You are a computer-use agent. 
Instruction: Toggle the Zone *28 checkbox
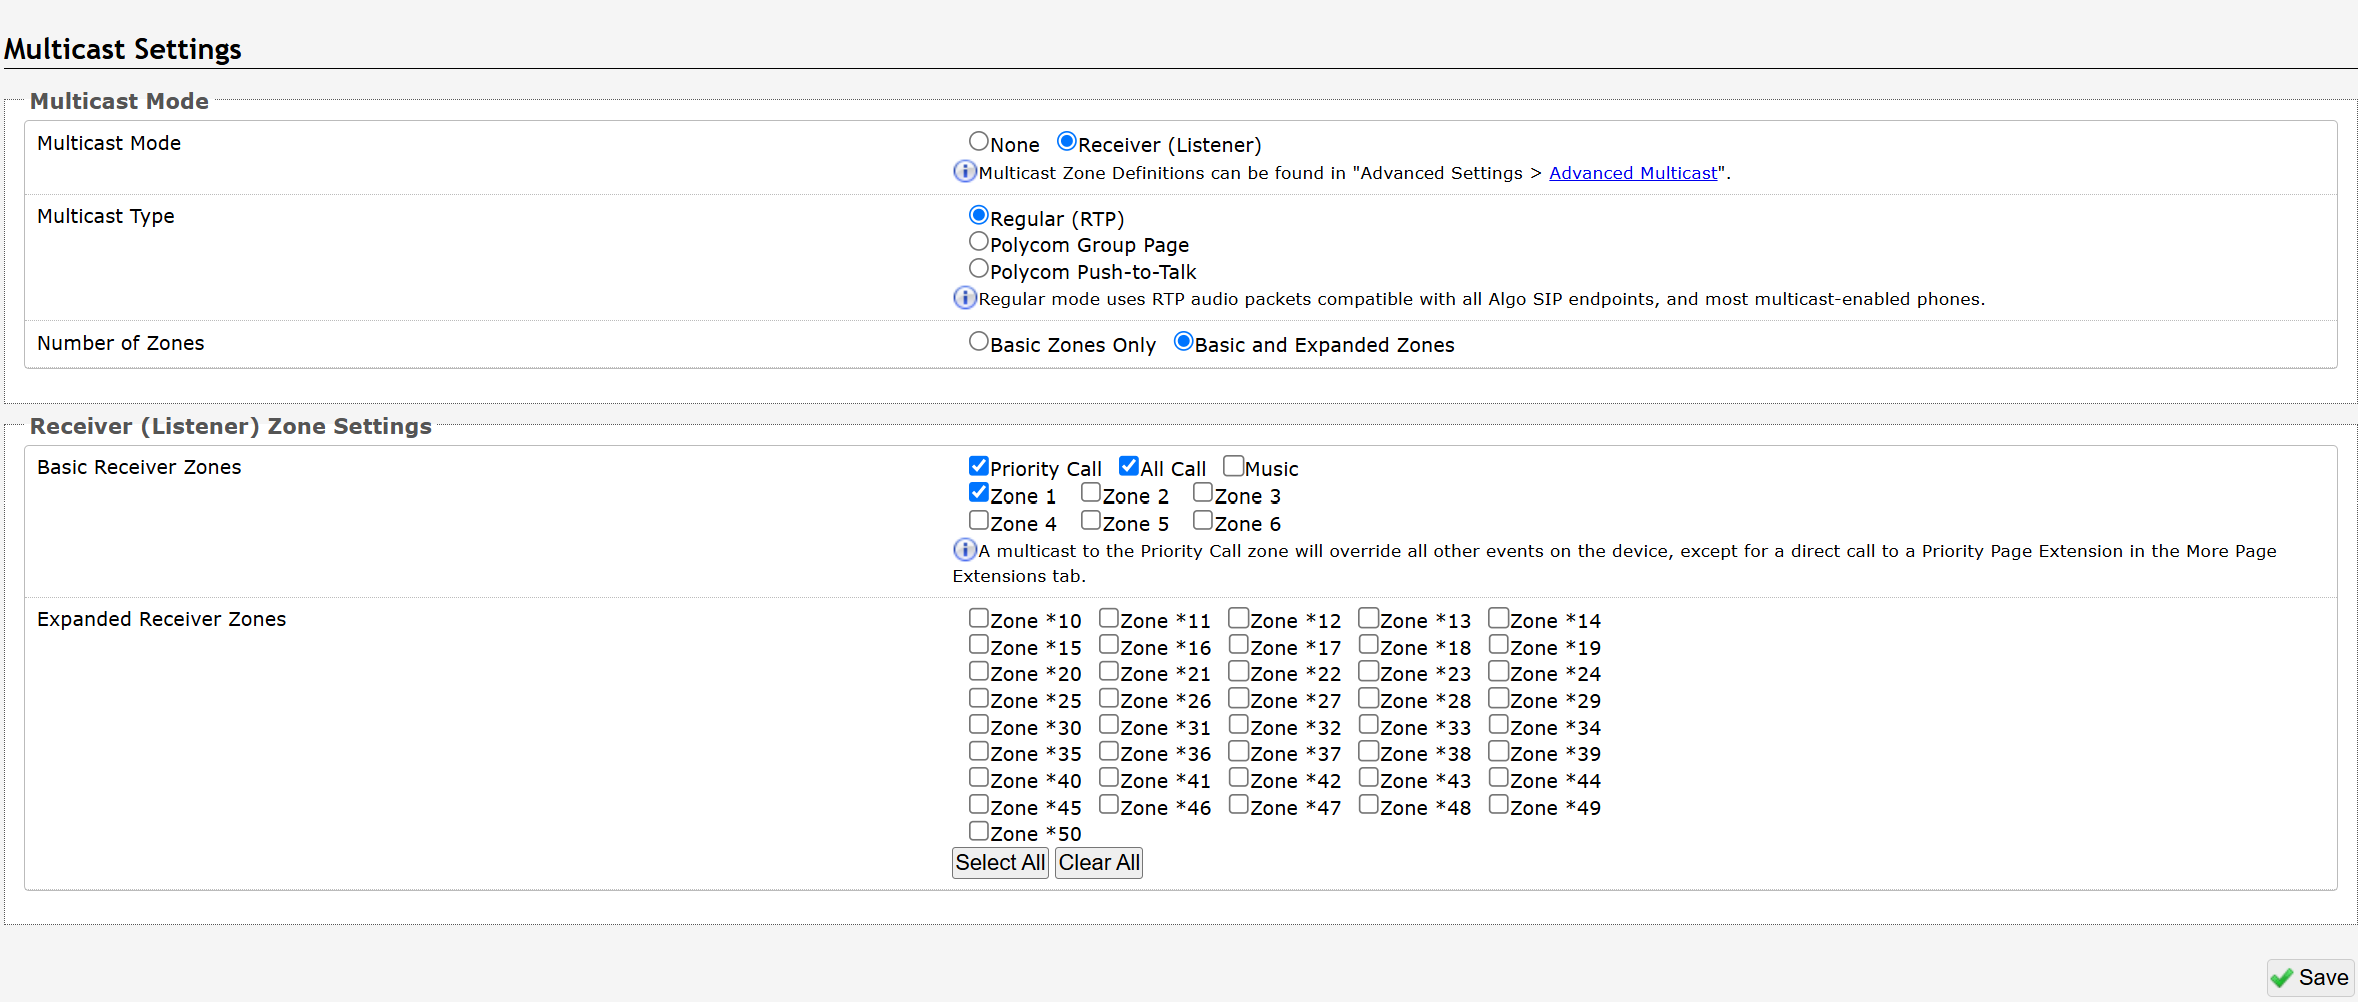pos(1369,698)
